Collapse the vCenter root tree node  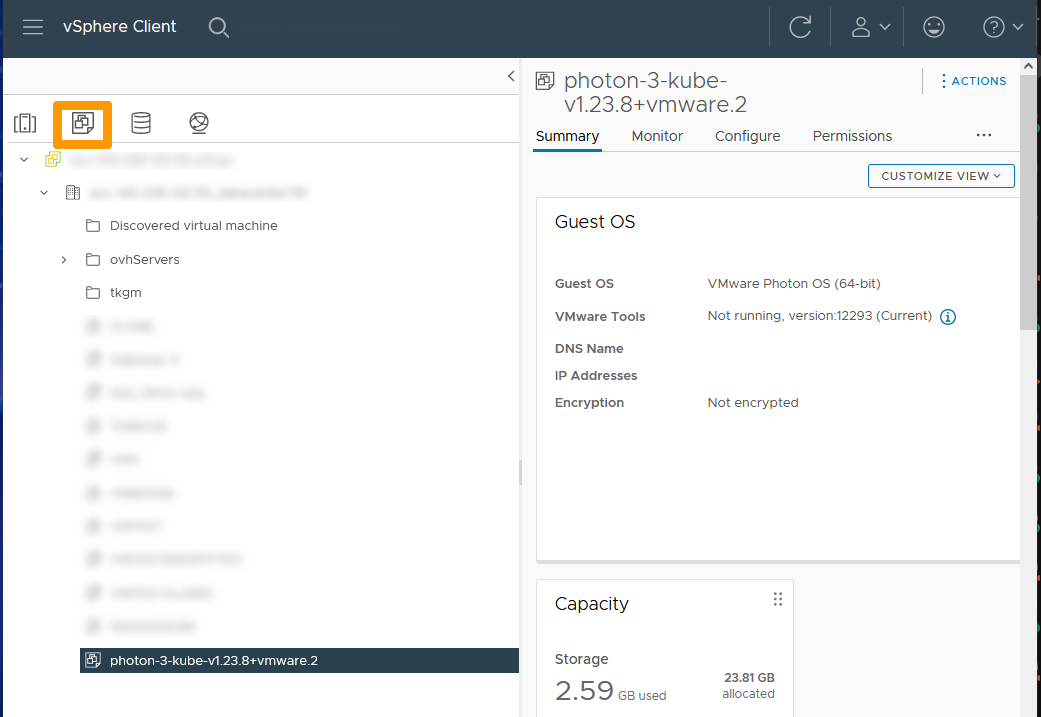(25, 159)
